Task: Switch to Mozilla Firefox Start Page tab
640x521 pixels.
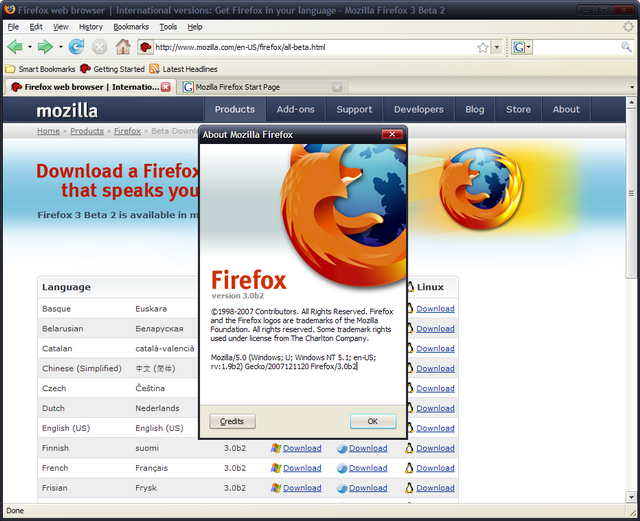Action: tap(261, 87)
